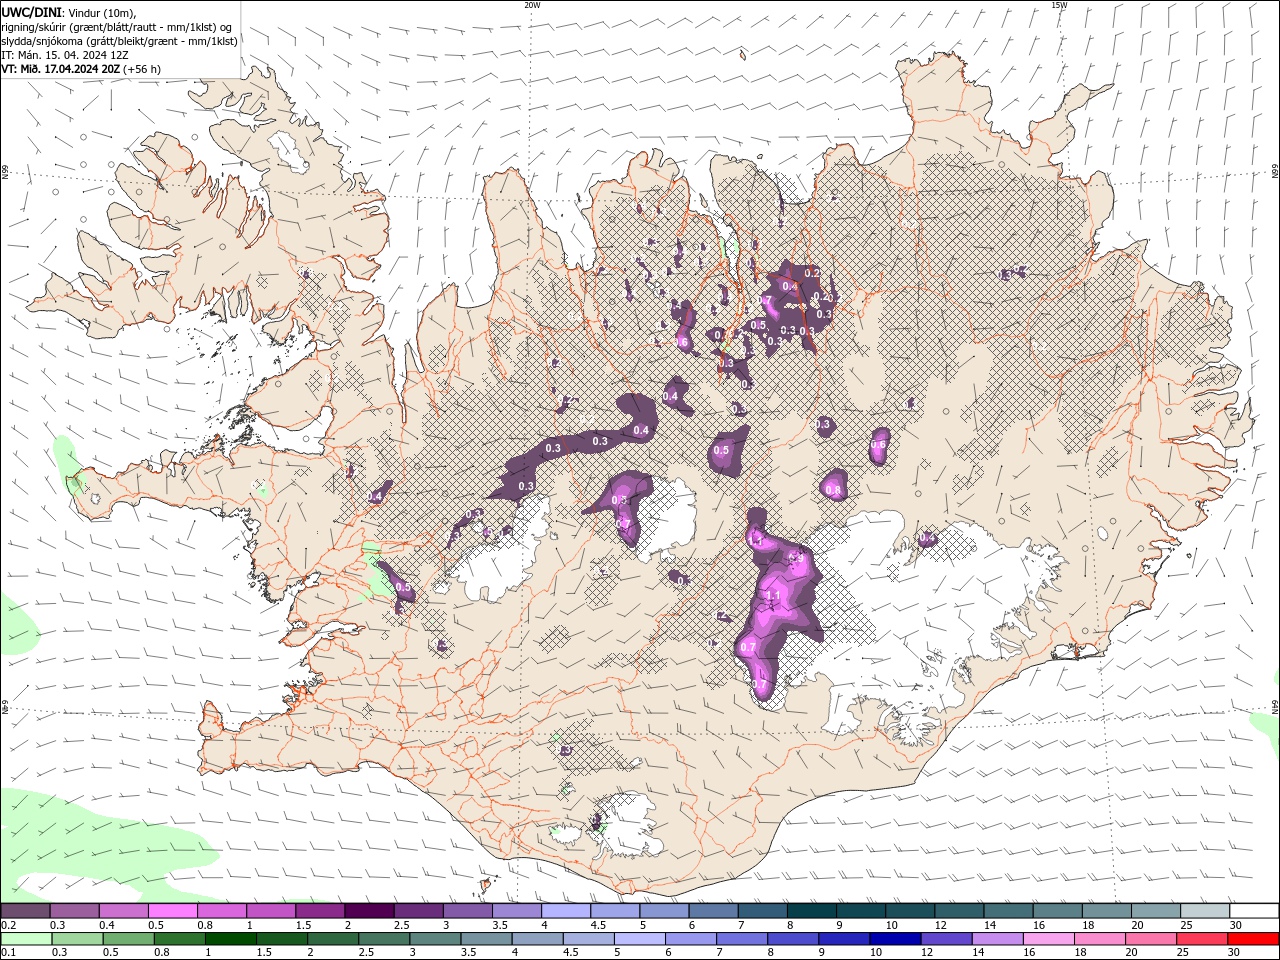Viewport: 1280px width, 960px height.
Task: Click the 'IT: Mán. 15. 04. 2024 12Z' text
Action: (x=63, y=55)
